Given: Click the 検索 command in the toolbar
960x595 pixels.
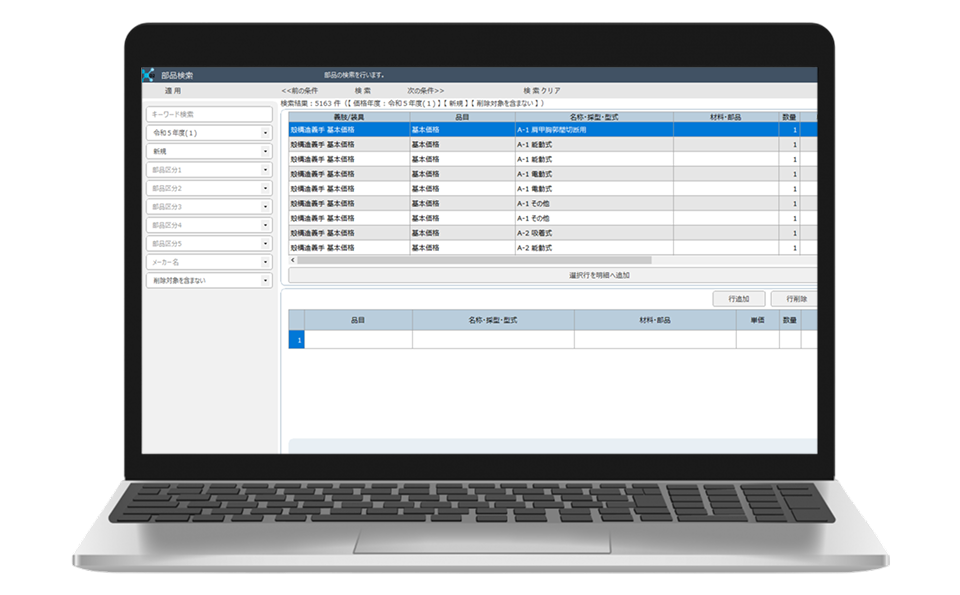Looking at the screenshot, I should [x=363, y=91].
